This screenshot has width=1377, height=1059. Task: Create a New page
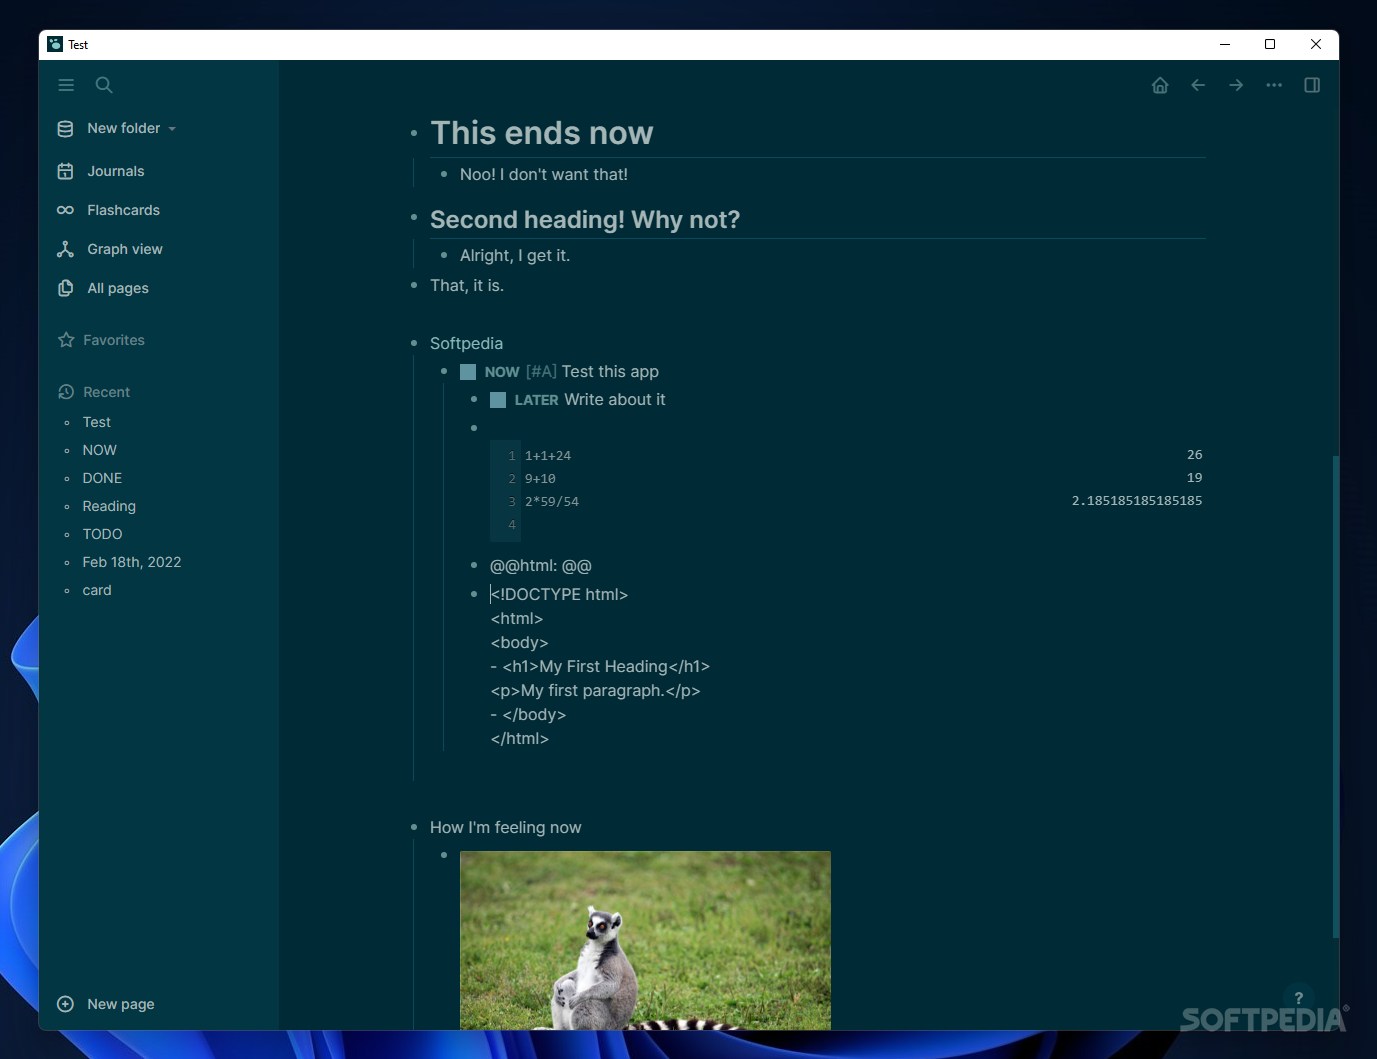[120, 1004]
